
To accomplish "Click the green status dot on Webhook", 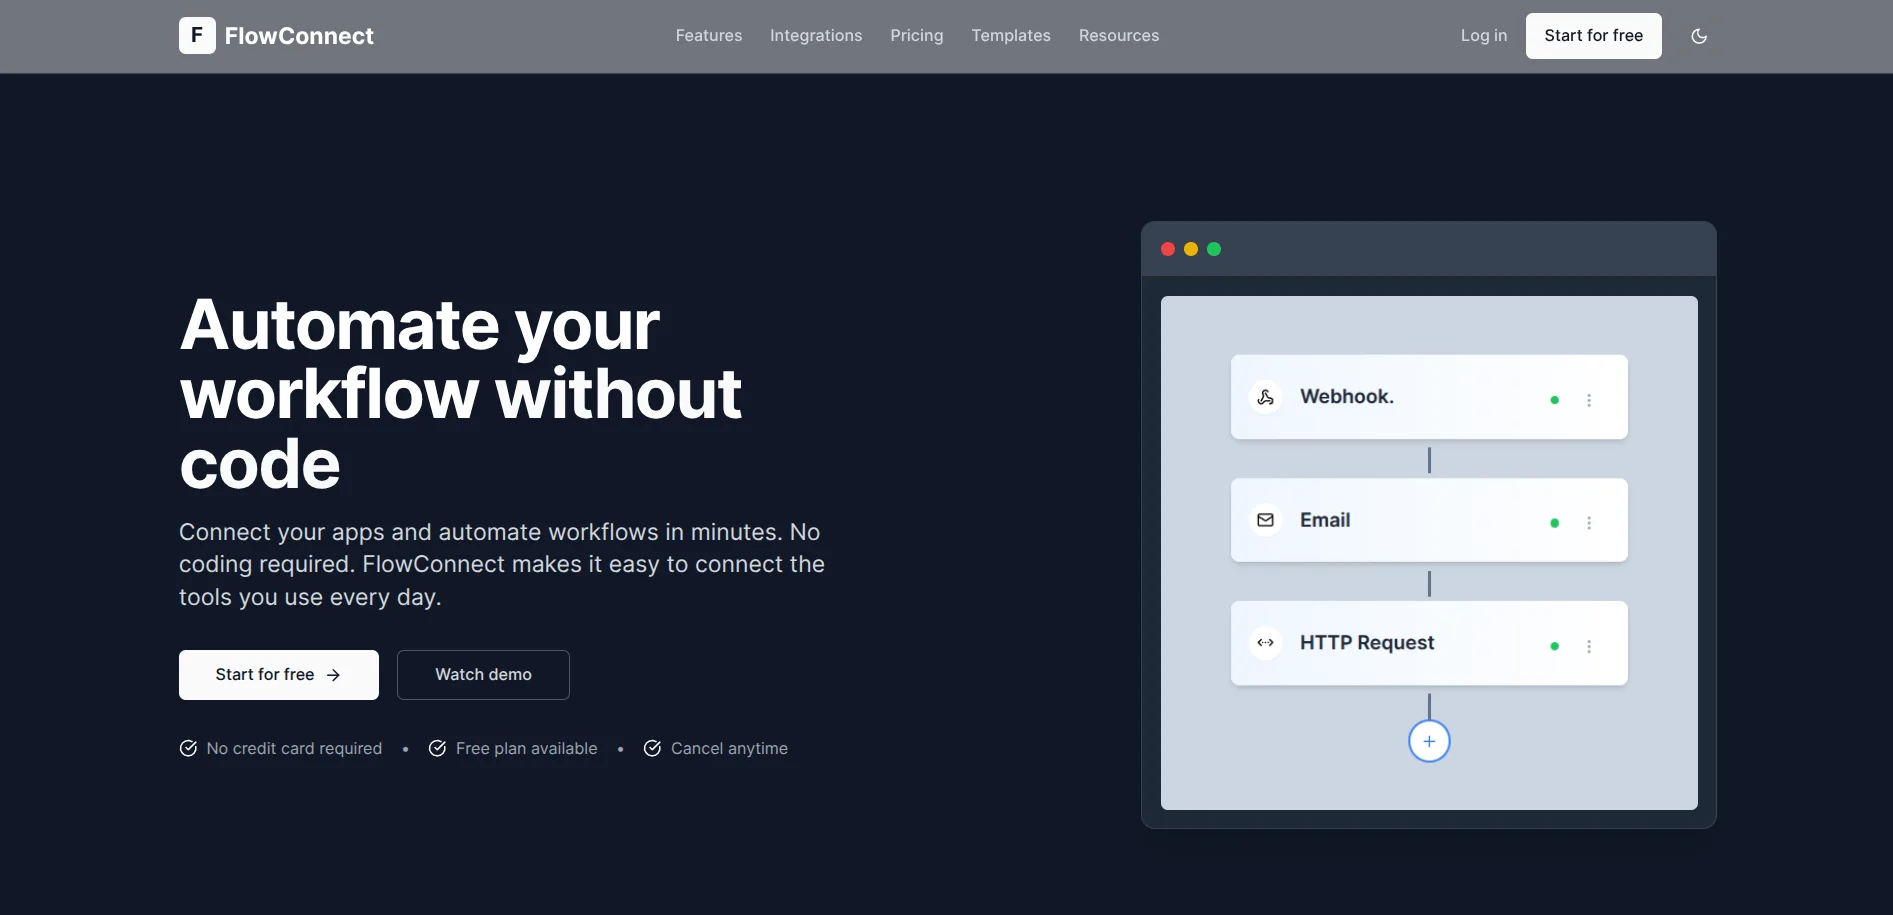I will (x=1554, y=400).
